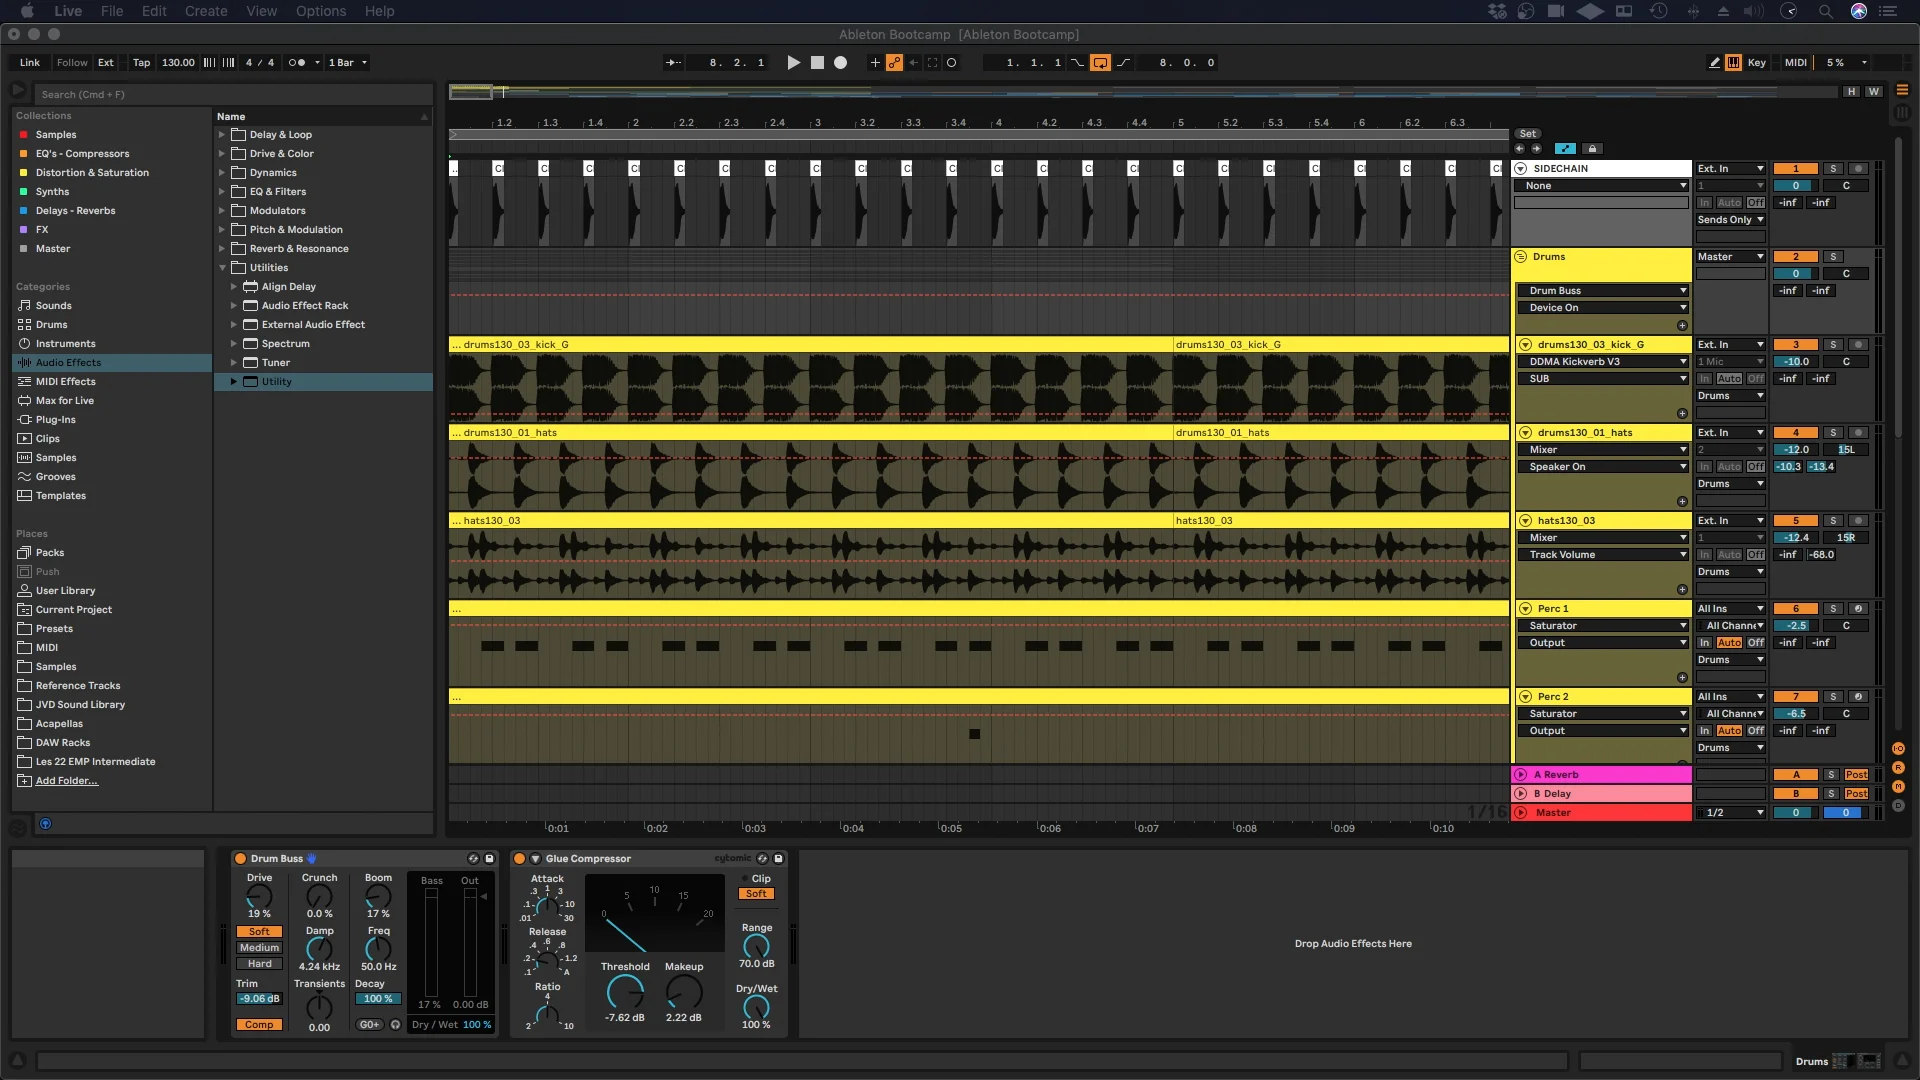Viewport: 1920px width, 1080px height.
Task: Click the hot-swap icon on Drum Buss
Action: tap(473, 858)
